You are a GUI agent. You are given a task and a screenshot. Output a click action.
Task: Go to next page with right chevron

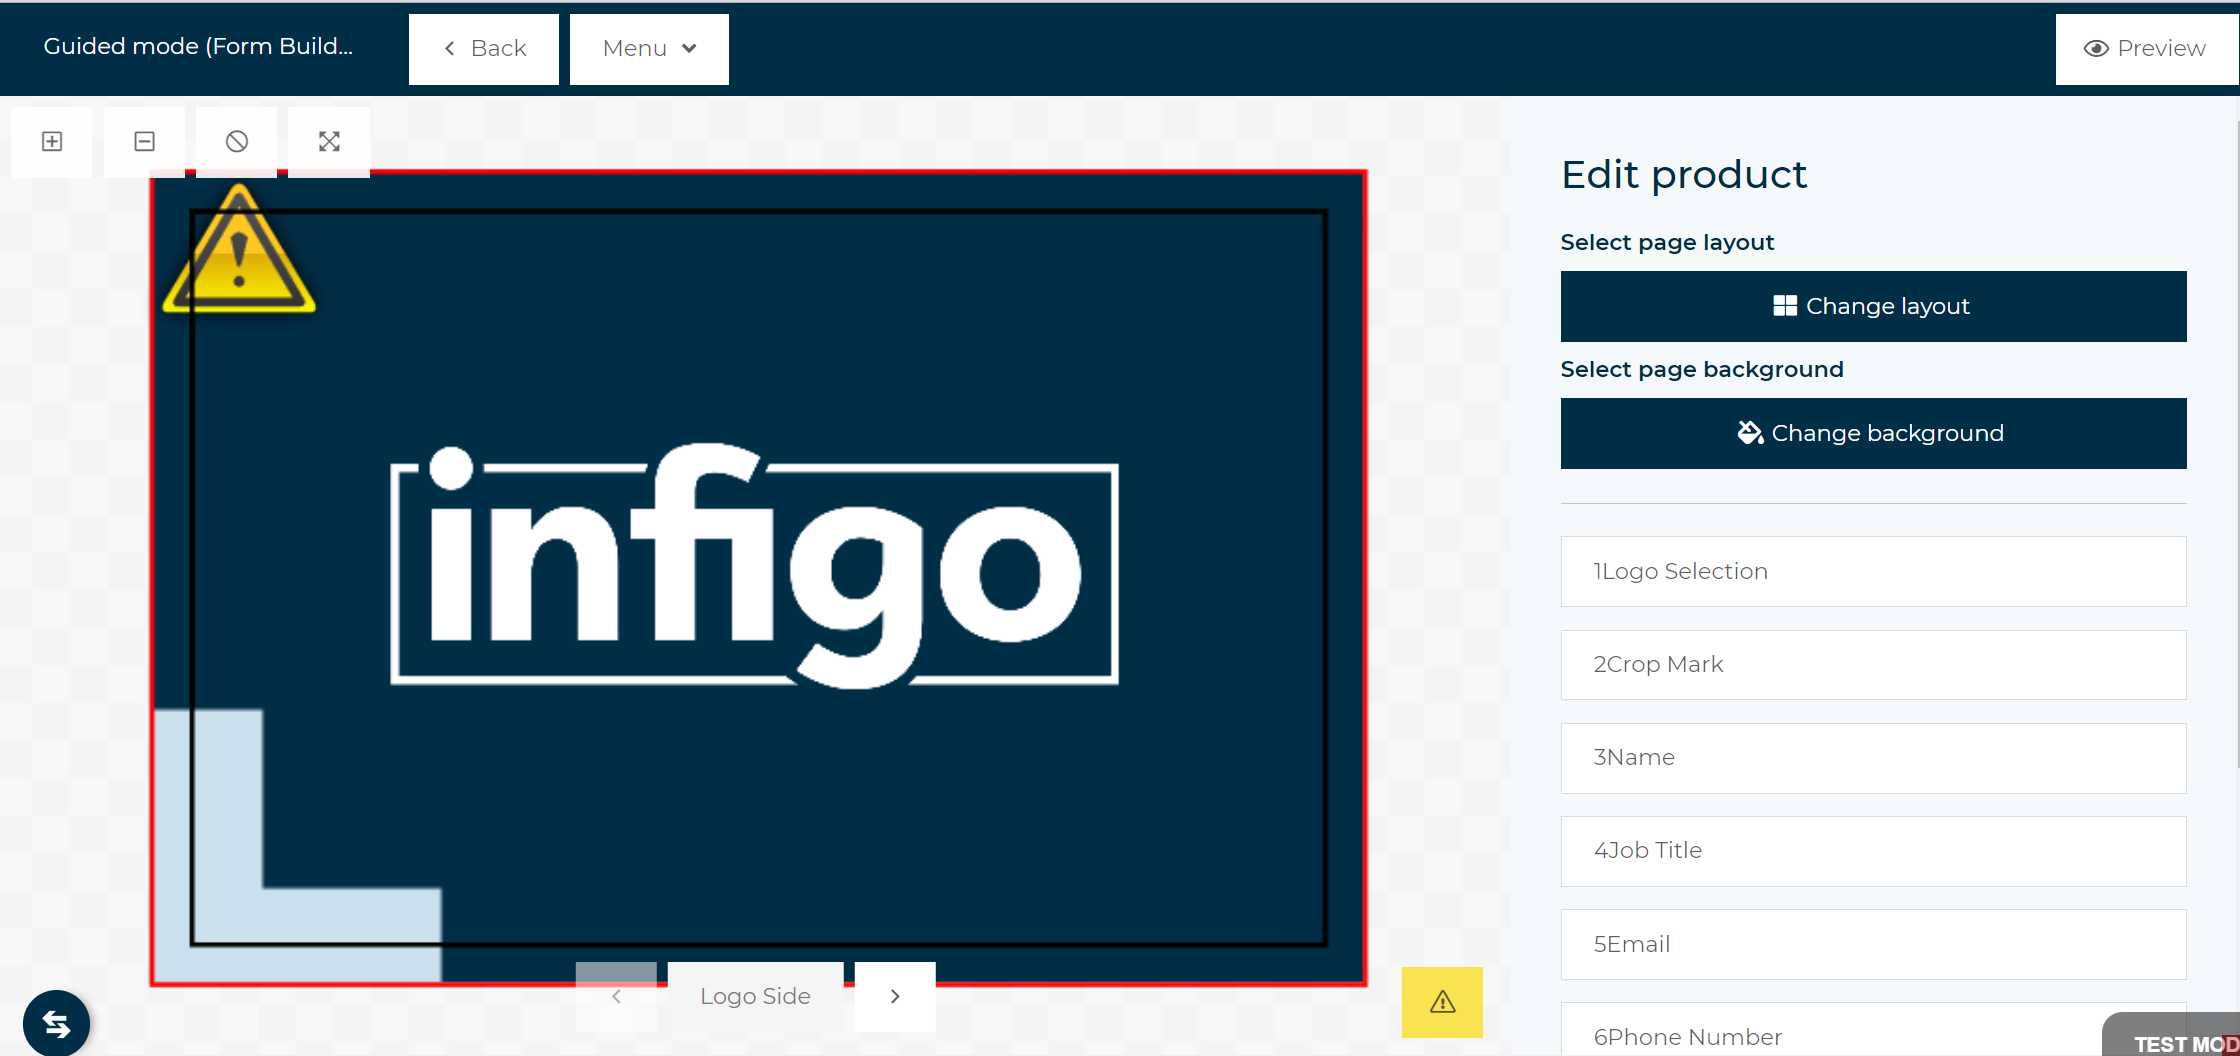(x=895, y=997)
